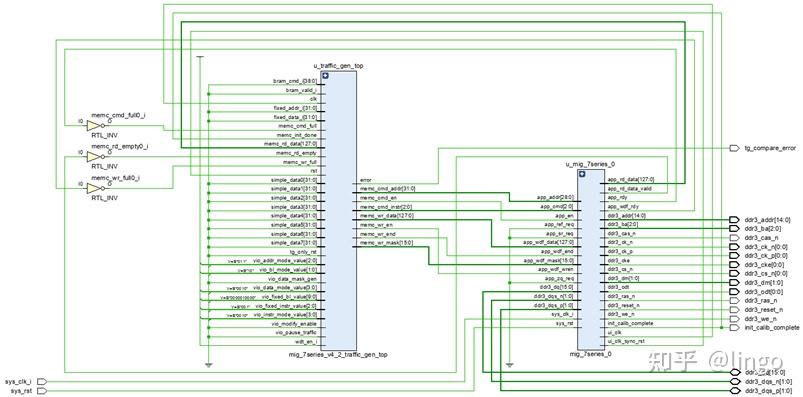Select the memc_wr_full0_i inverter symbol
803x397 pixels.
(x=96, y=188)
